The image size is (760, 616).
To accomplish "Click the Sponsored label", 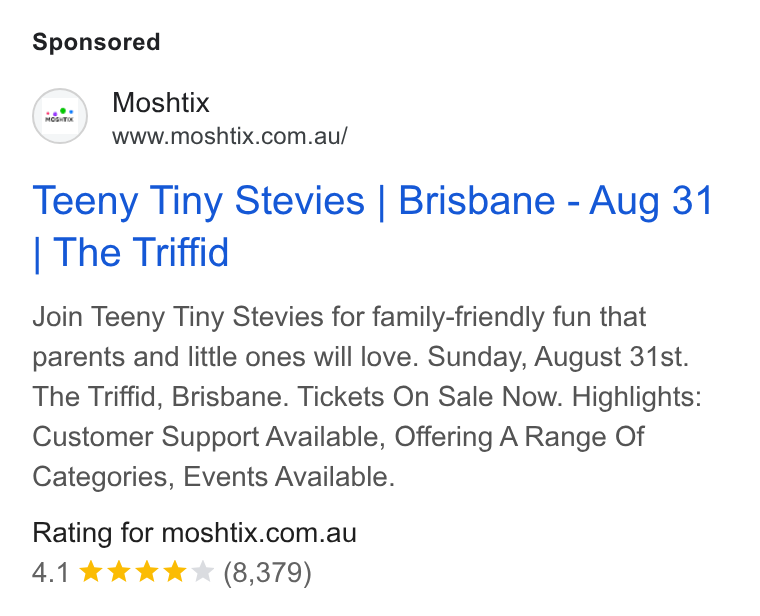I will click(96, 42).
